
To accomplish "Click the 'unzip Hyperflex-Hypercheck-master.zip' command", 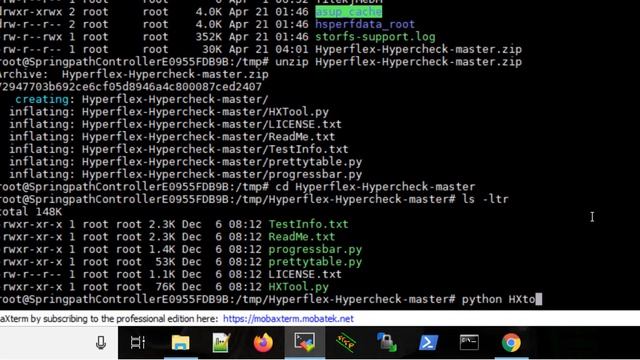I will click(x=398, y=62).
